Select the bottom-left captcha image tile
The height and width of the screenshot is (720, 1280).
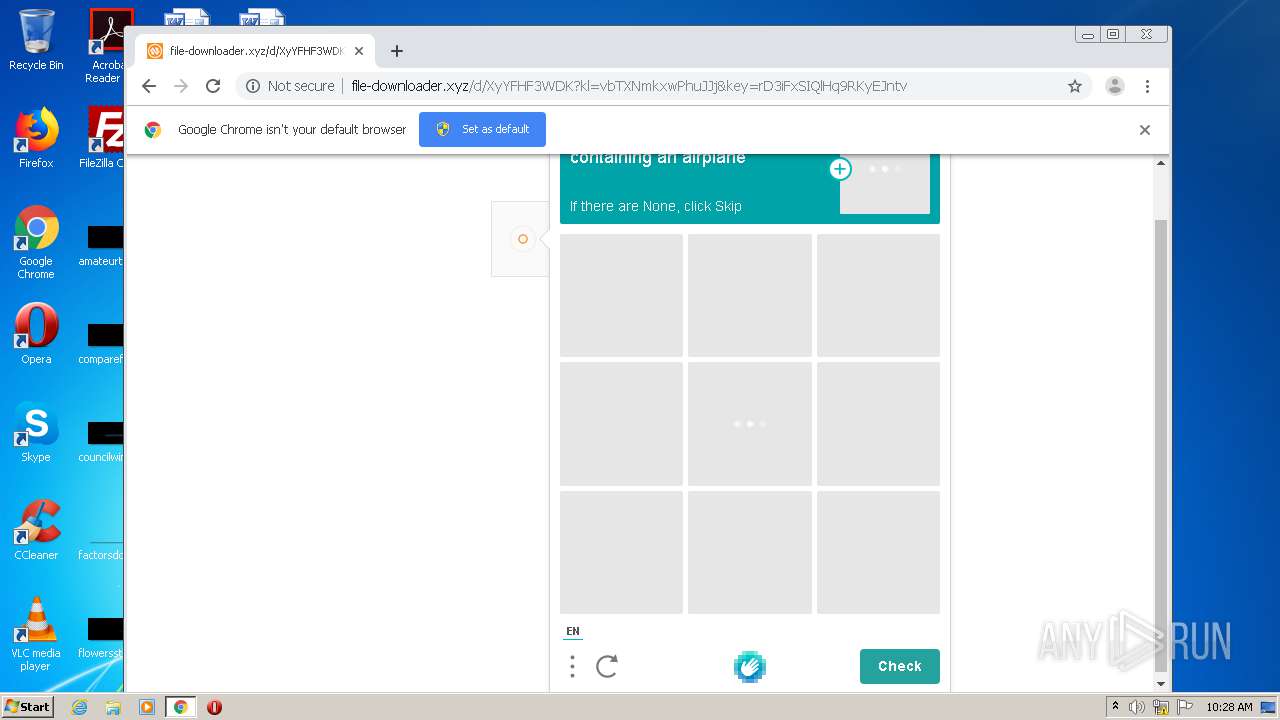[621, 552]
